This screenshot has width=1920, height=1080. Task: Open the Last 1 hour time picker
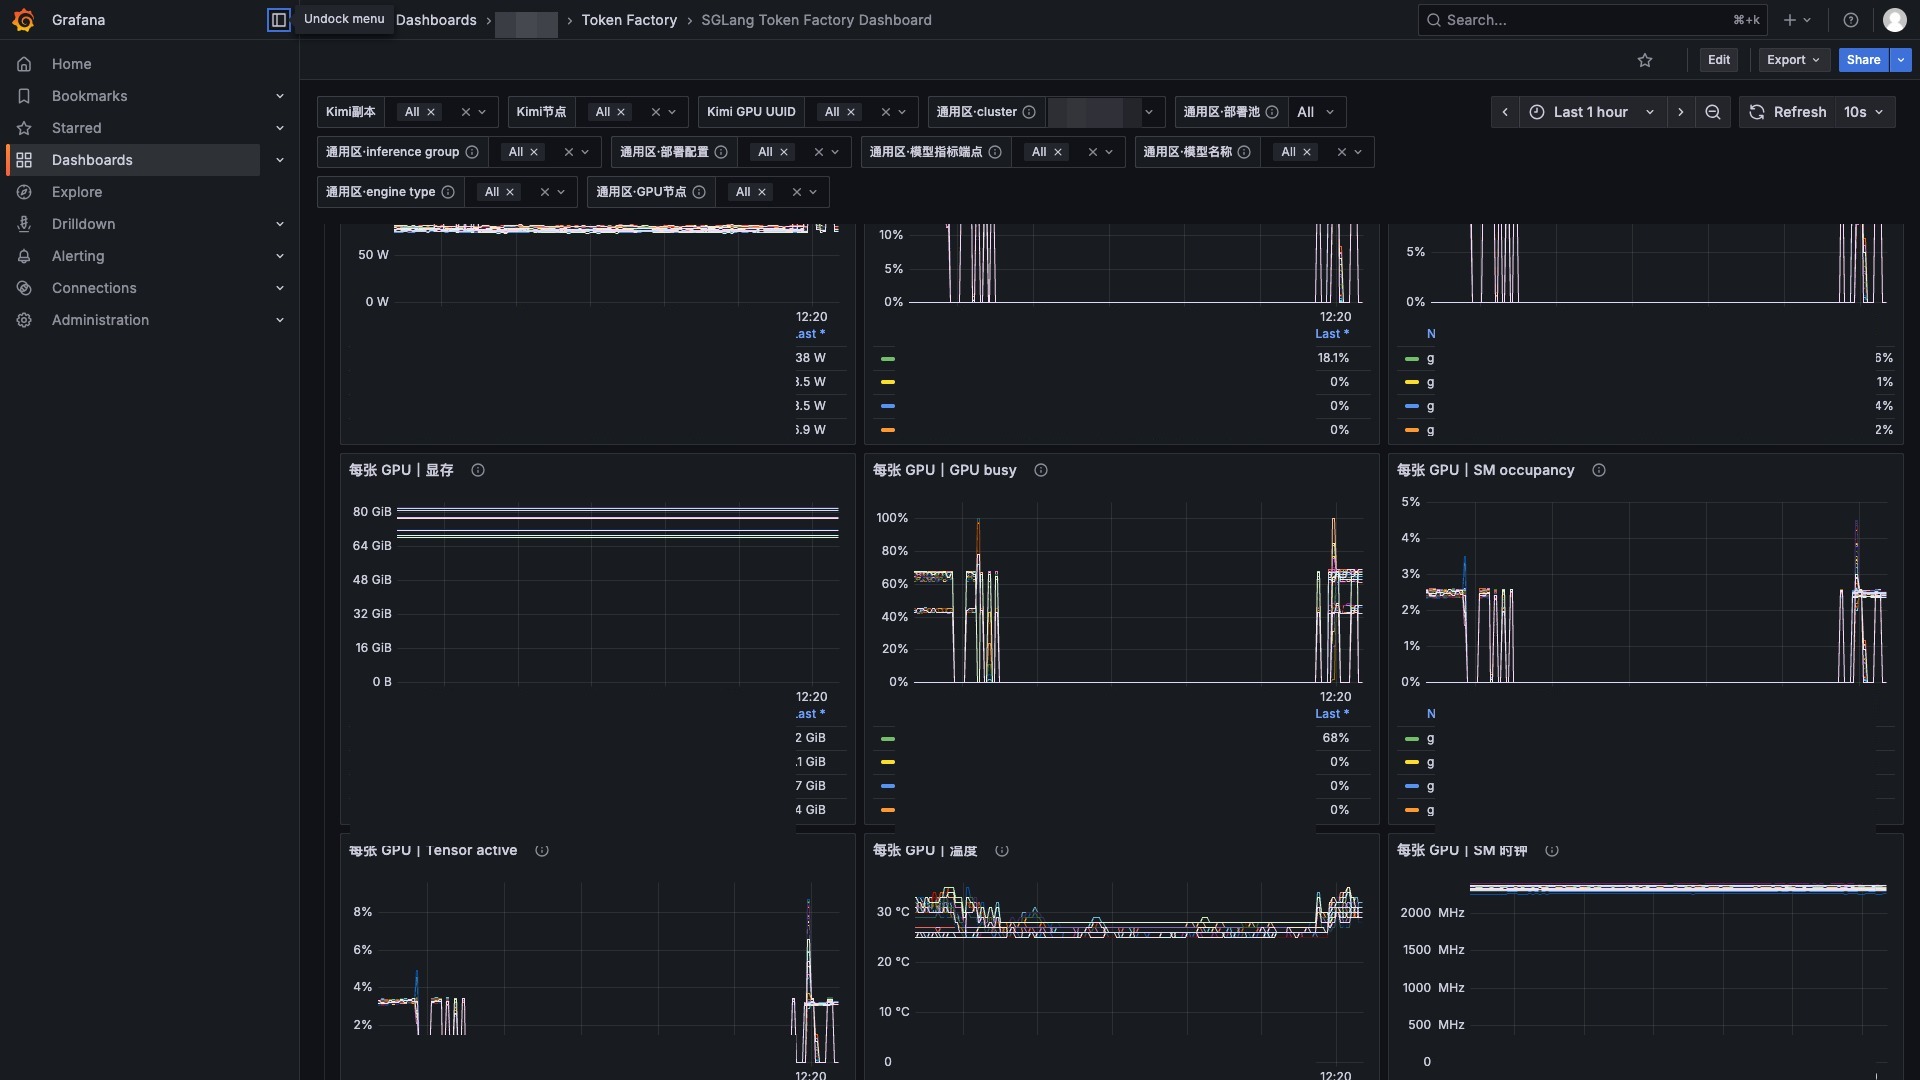point(1593,112)
